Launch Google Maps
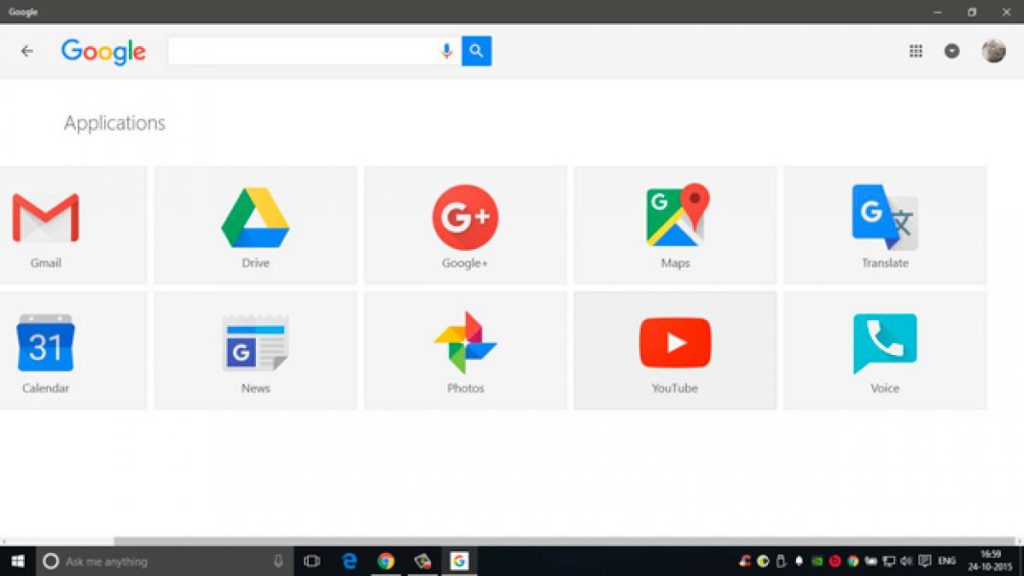The height and width of the screenshot is (576, 1024). (675, 220)
